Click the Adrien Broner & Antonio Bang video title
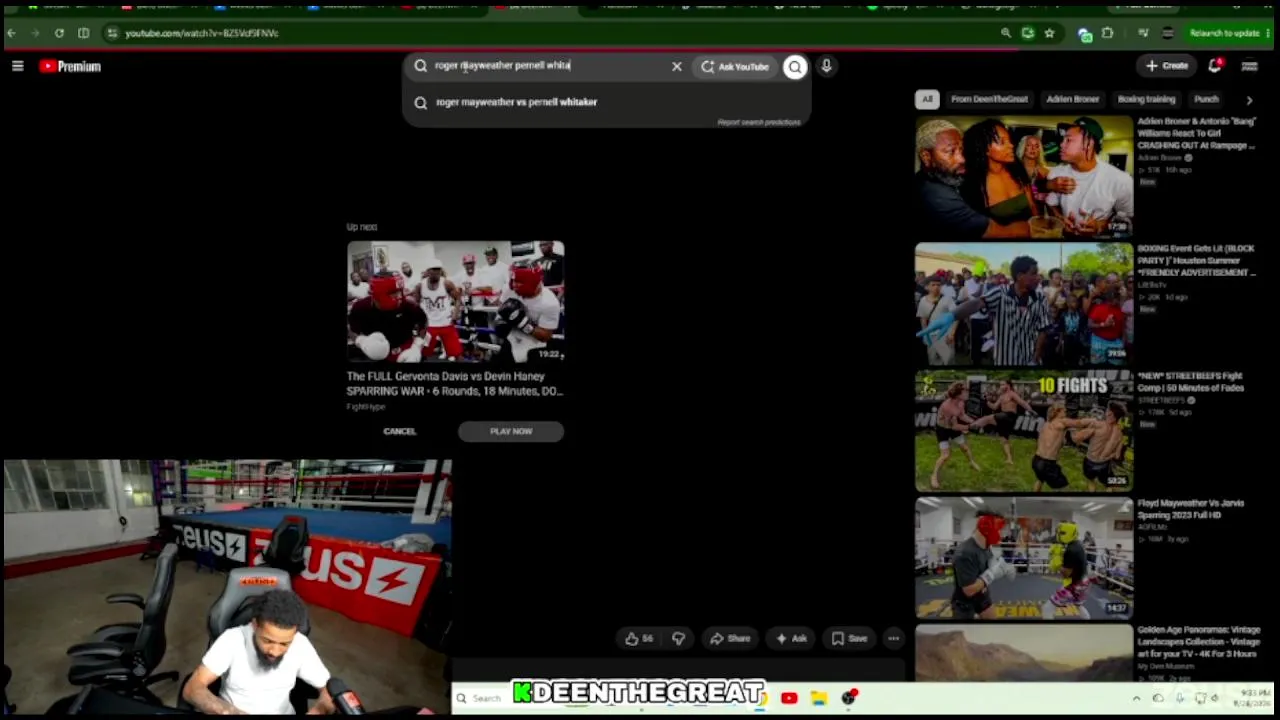This screenshot has width=1280, height=720. [1196, 133]
